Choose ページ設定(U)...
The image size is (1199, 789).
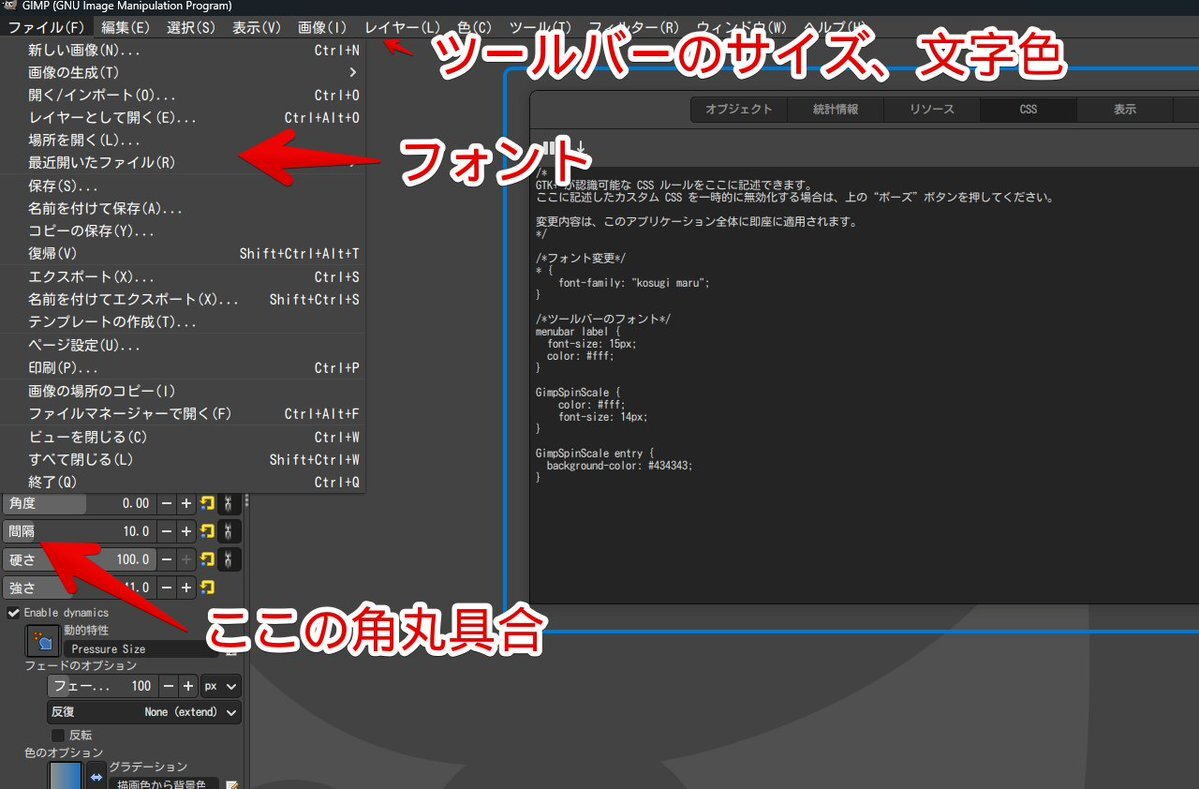[x=184, y=346]
